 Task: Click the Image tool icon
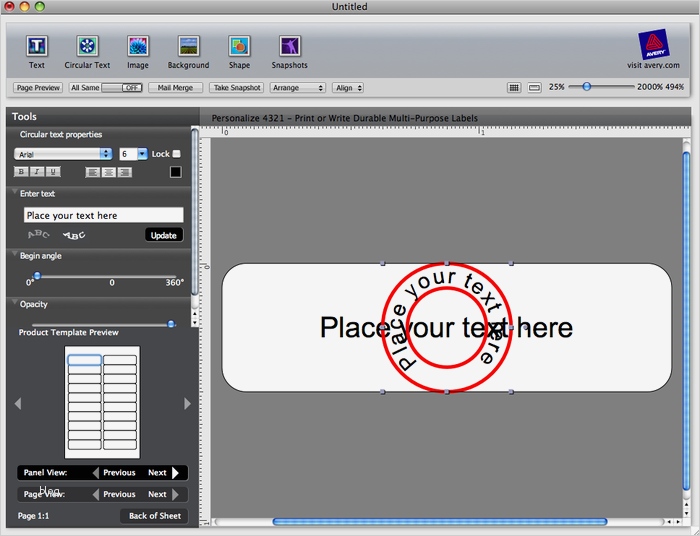[138, 46]
